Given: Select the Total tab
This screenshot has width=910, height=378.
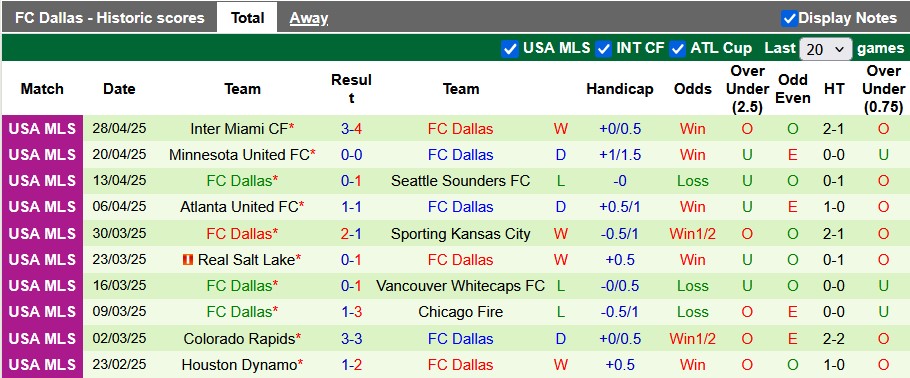Looking at the screenshot, I should coord(247,18).
